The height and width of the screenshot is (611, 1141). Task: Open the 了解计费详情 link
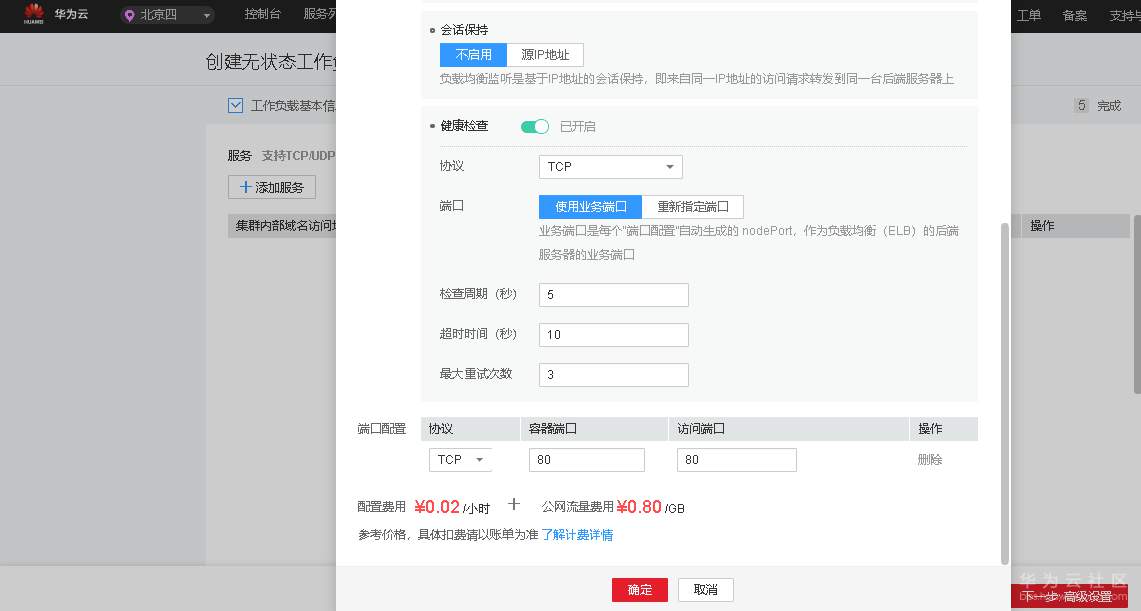[x=577, y=535]
